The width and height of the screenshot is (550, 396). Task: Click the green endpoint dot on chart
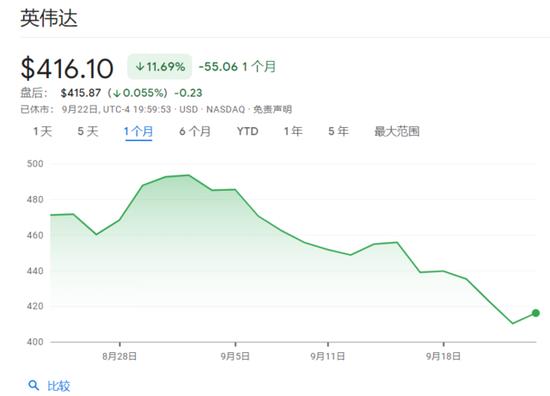535,313
